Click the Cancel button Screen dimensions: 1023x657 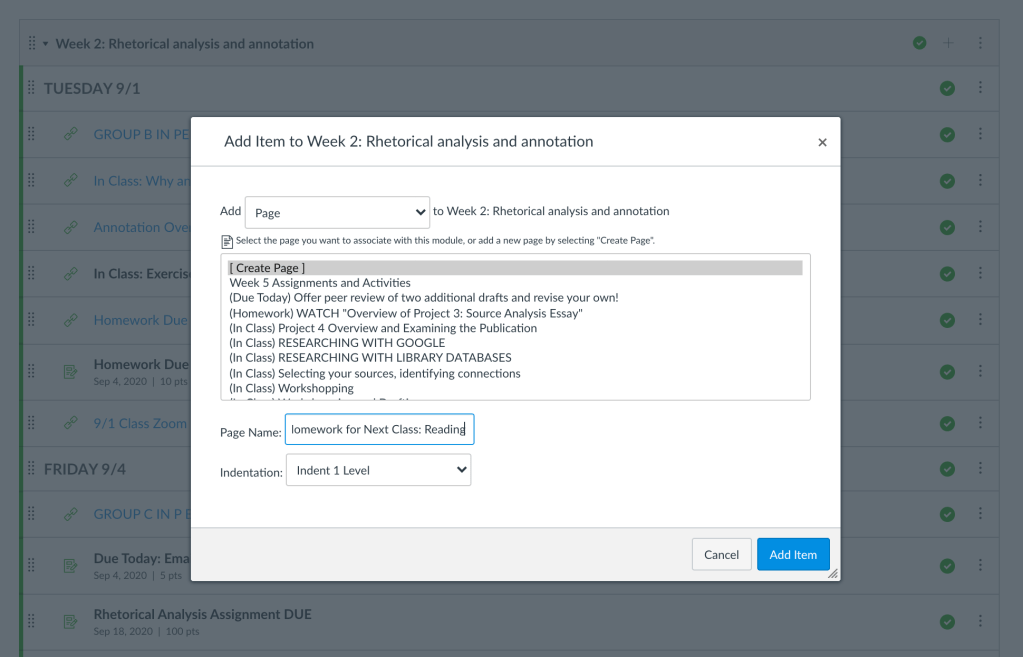[721, 554]
